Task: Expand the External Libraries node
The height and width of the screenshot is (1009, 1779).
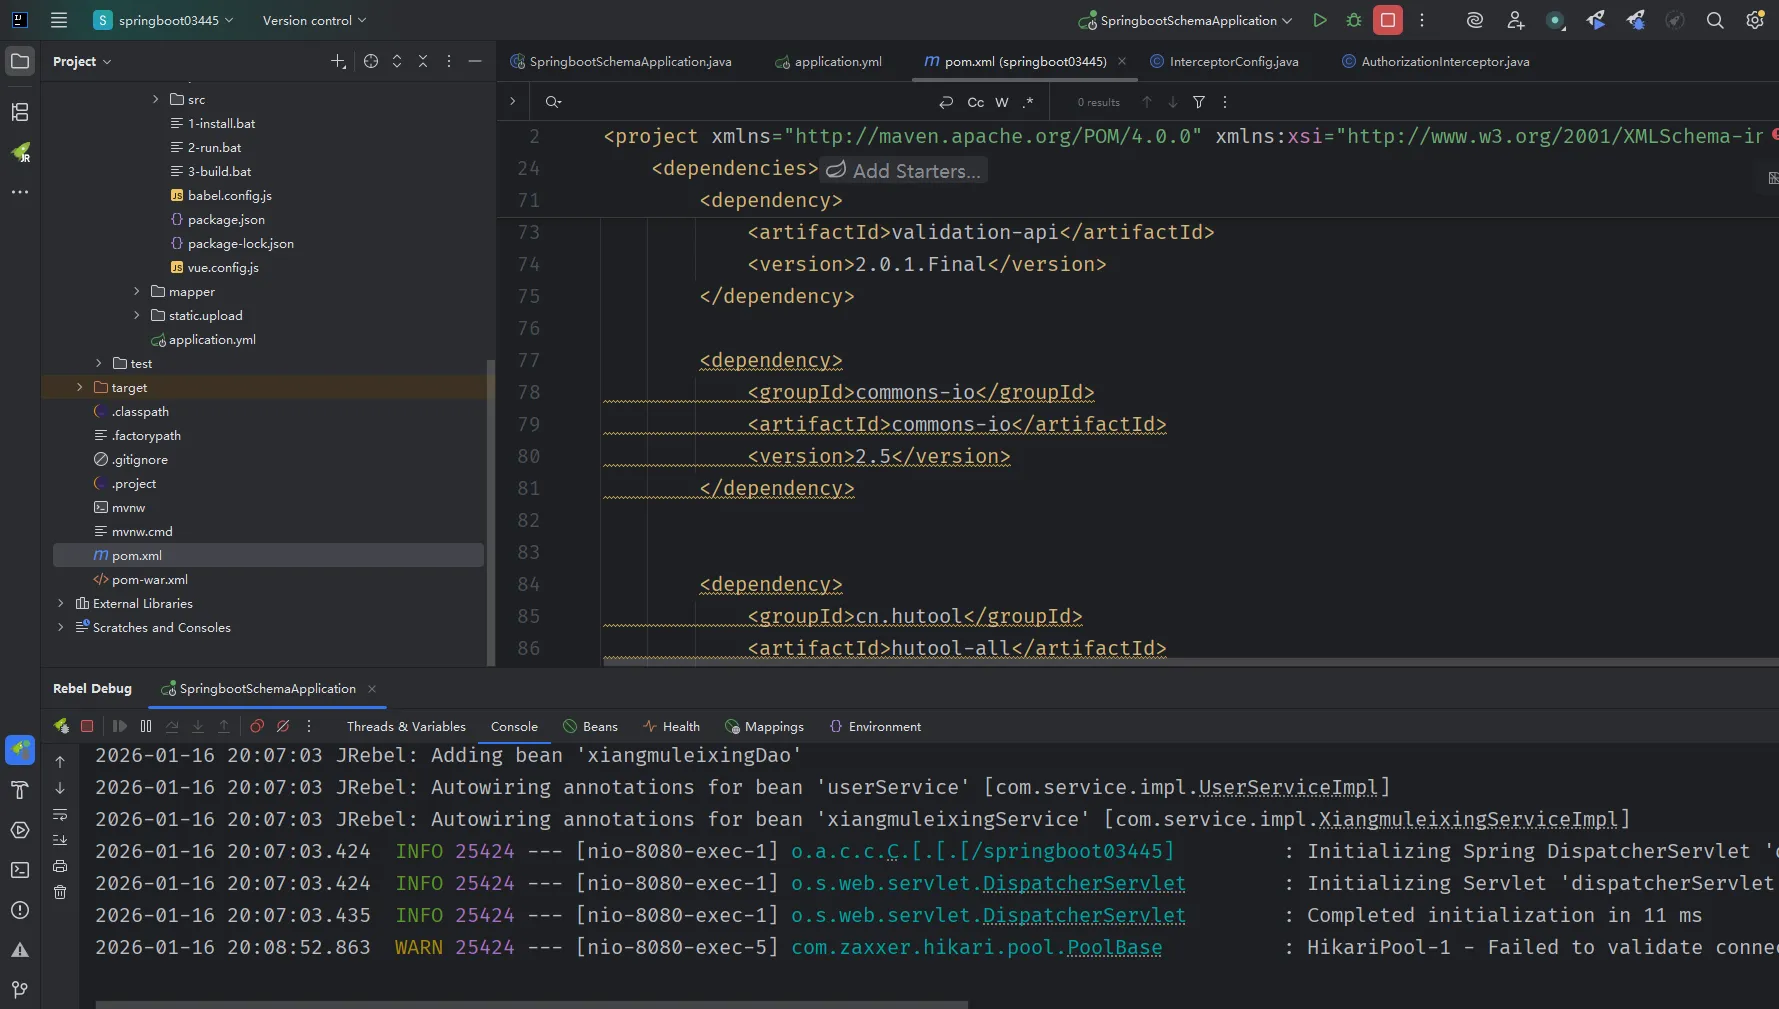Action: click(61, 603)
